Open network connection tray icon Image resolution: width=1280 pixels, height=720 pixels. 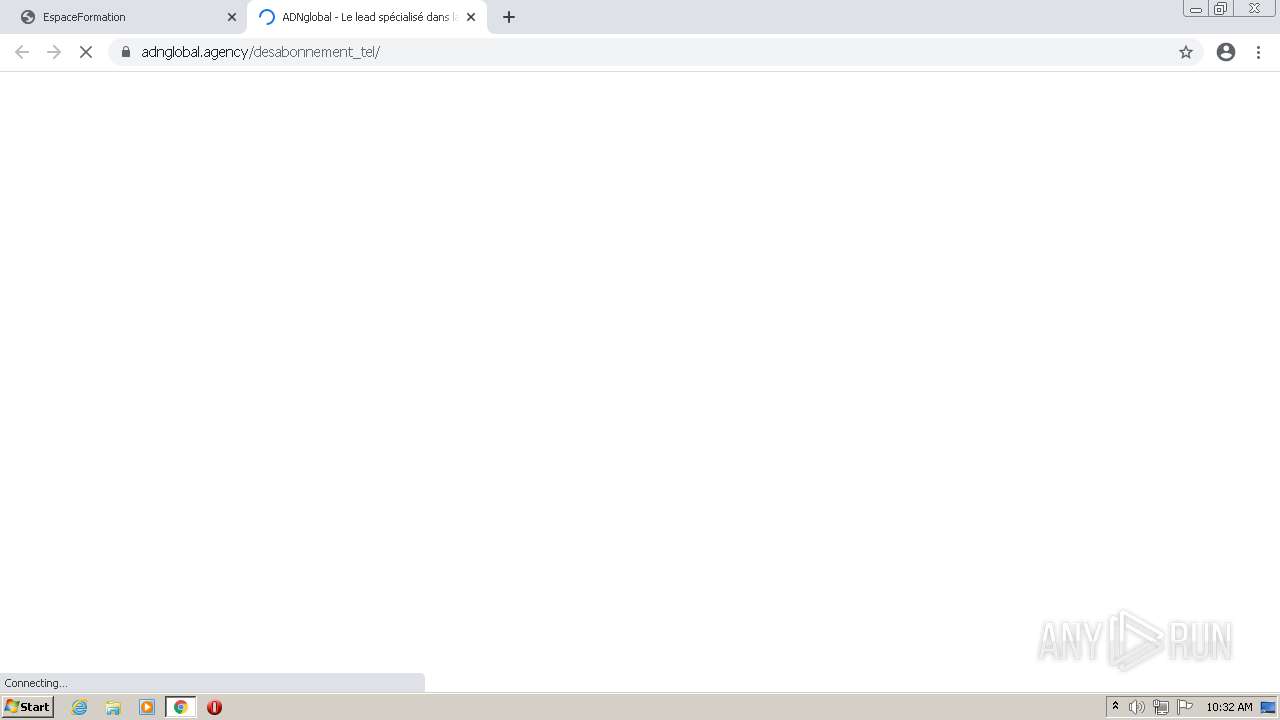[x=1161, y=707]
